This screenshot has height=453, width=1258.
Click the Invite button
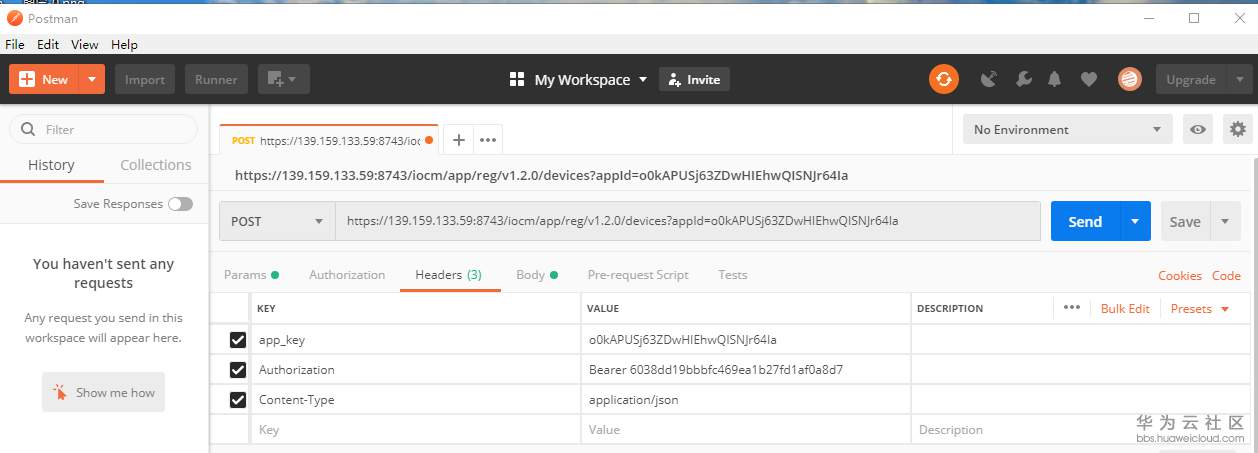click(694, 79)
